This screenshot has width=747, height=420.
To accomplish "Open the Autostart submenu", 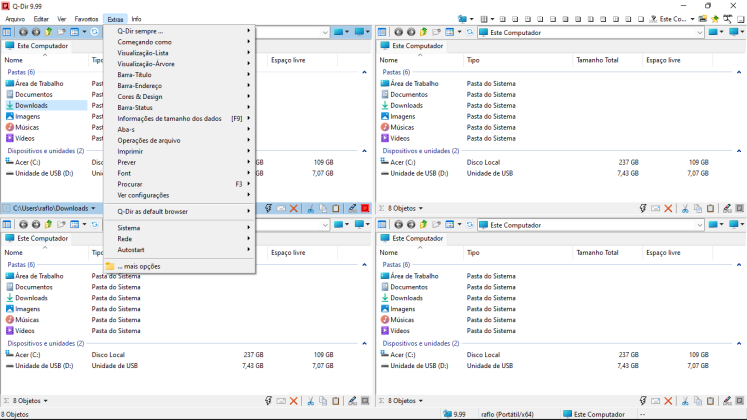I will [x=180, y=250].
